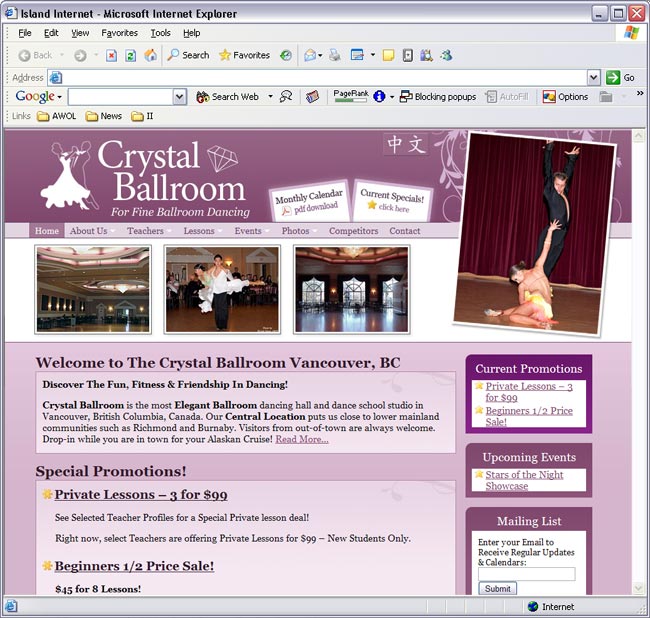Open the Help menu
Screen dimensions: 650x618
click(192, 33)
